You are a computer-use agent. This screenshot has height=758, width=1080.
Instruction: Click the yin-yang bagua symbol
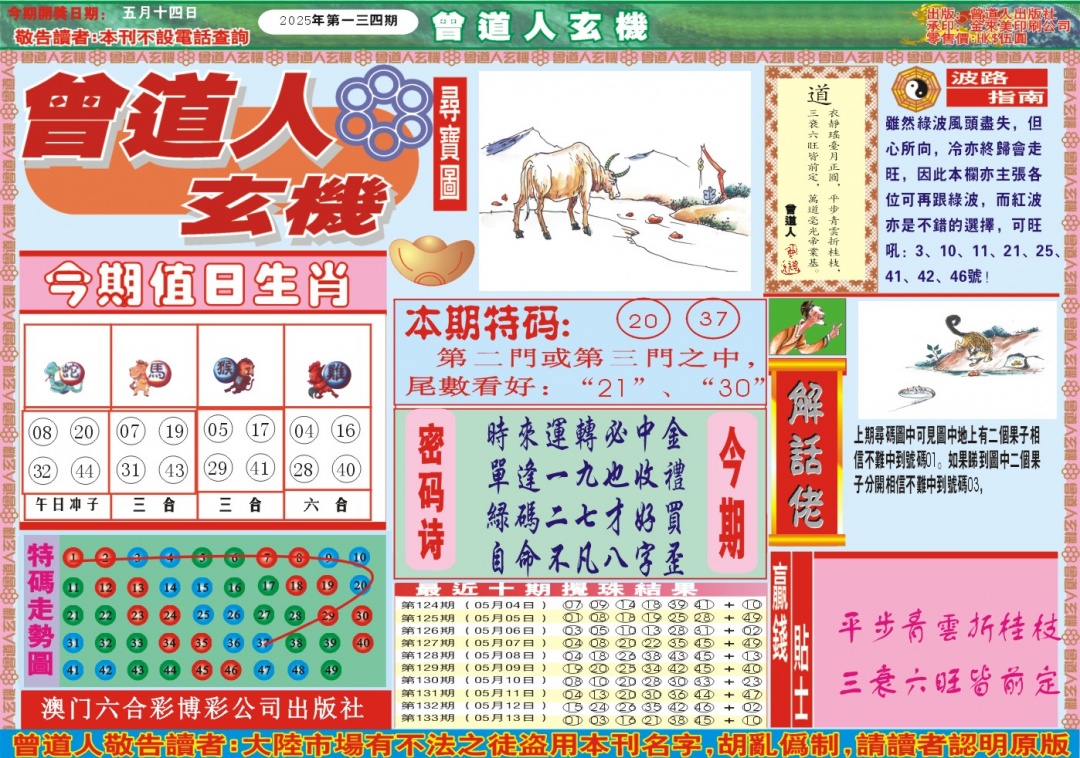coord(913,90)
